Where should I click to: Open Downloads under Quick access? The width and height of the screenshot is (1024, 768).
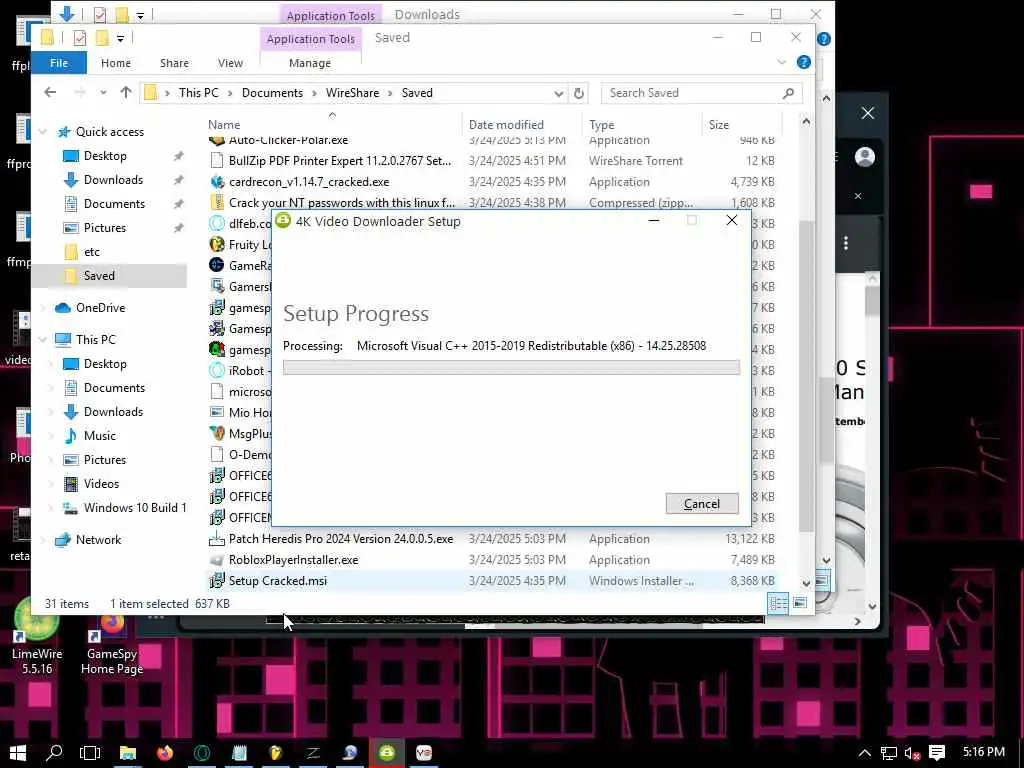tap(113, 180)
